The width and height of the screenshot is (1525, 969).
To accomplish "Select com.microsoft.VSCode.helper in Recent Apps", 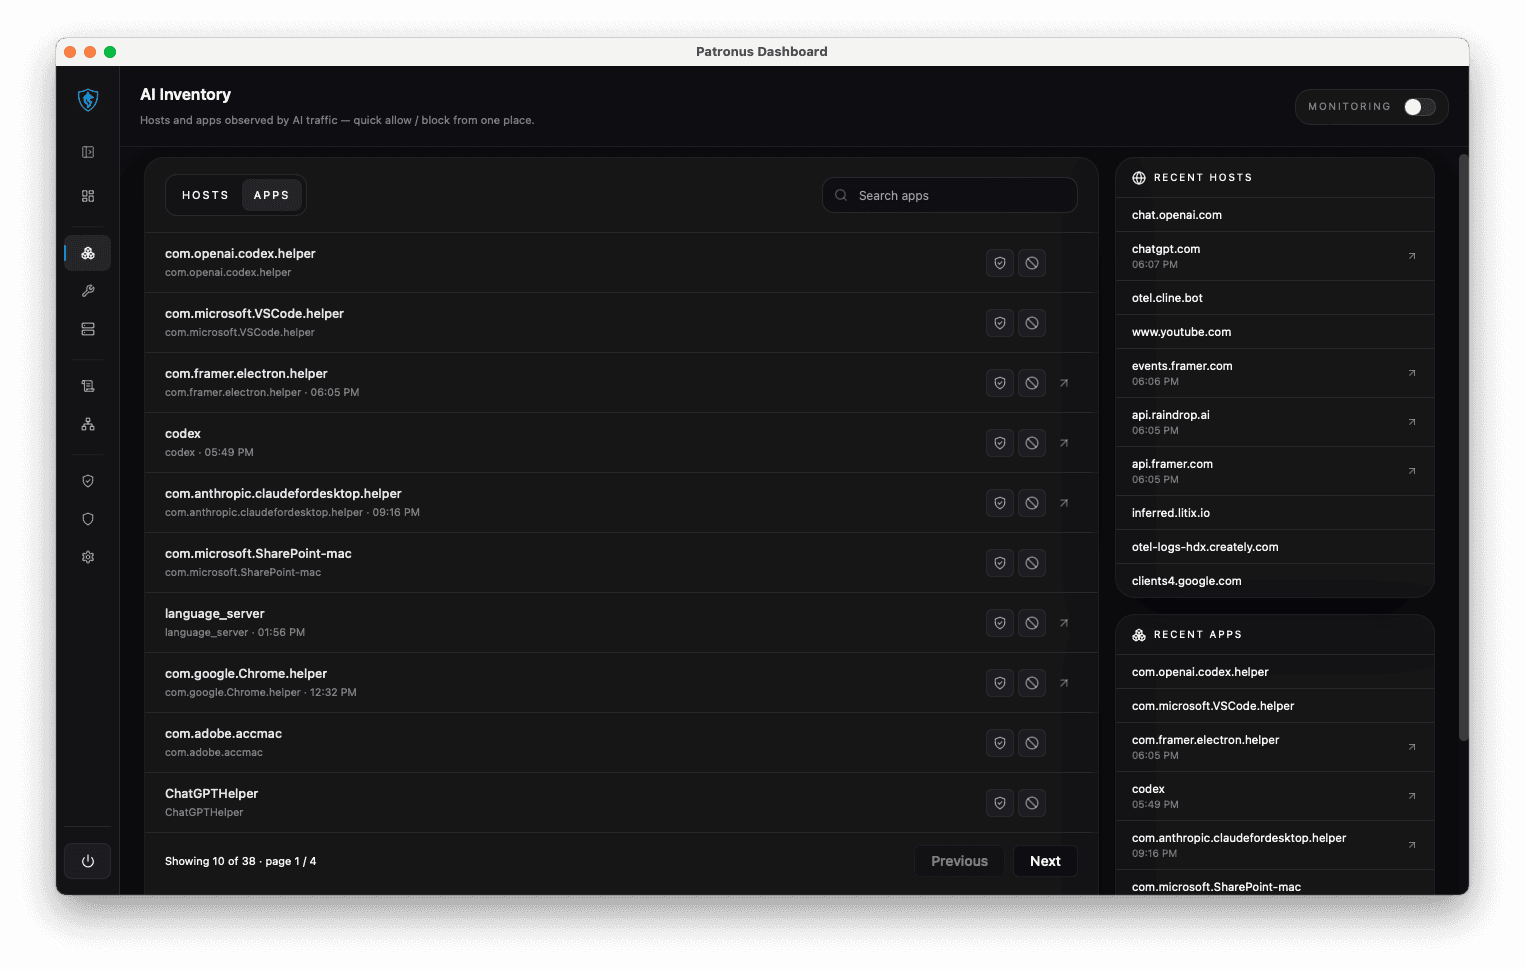I will tap(1275, 706).
